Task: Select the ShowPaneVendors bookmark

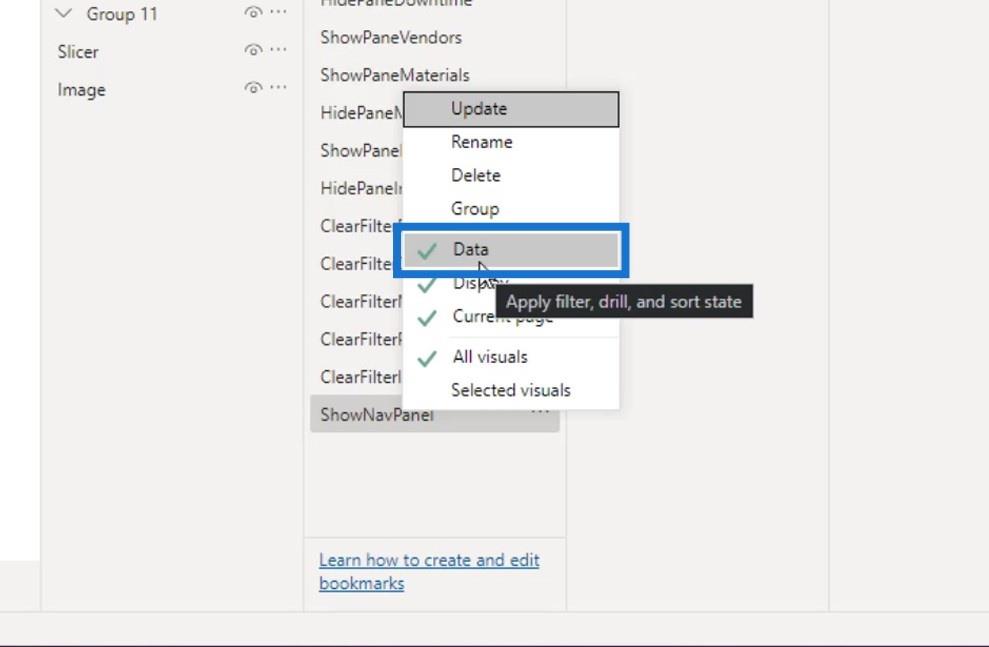Action: [391, 38]
